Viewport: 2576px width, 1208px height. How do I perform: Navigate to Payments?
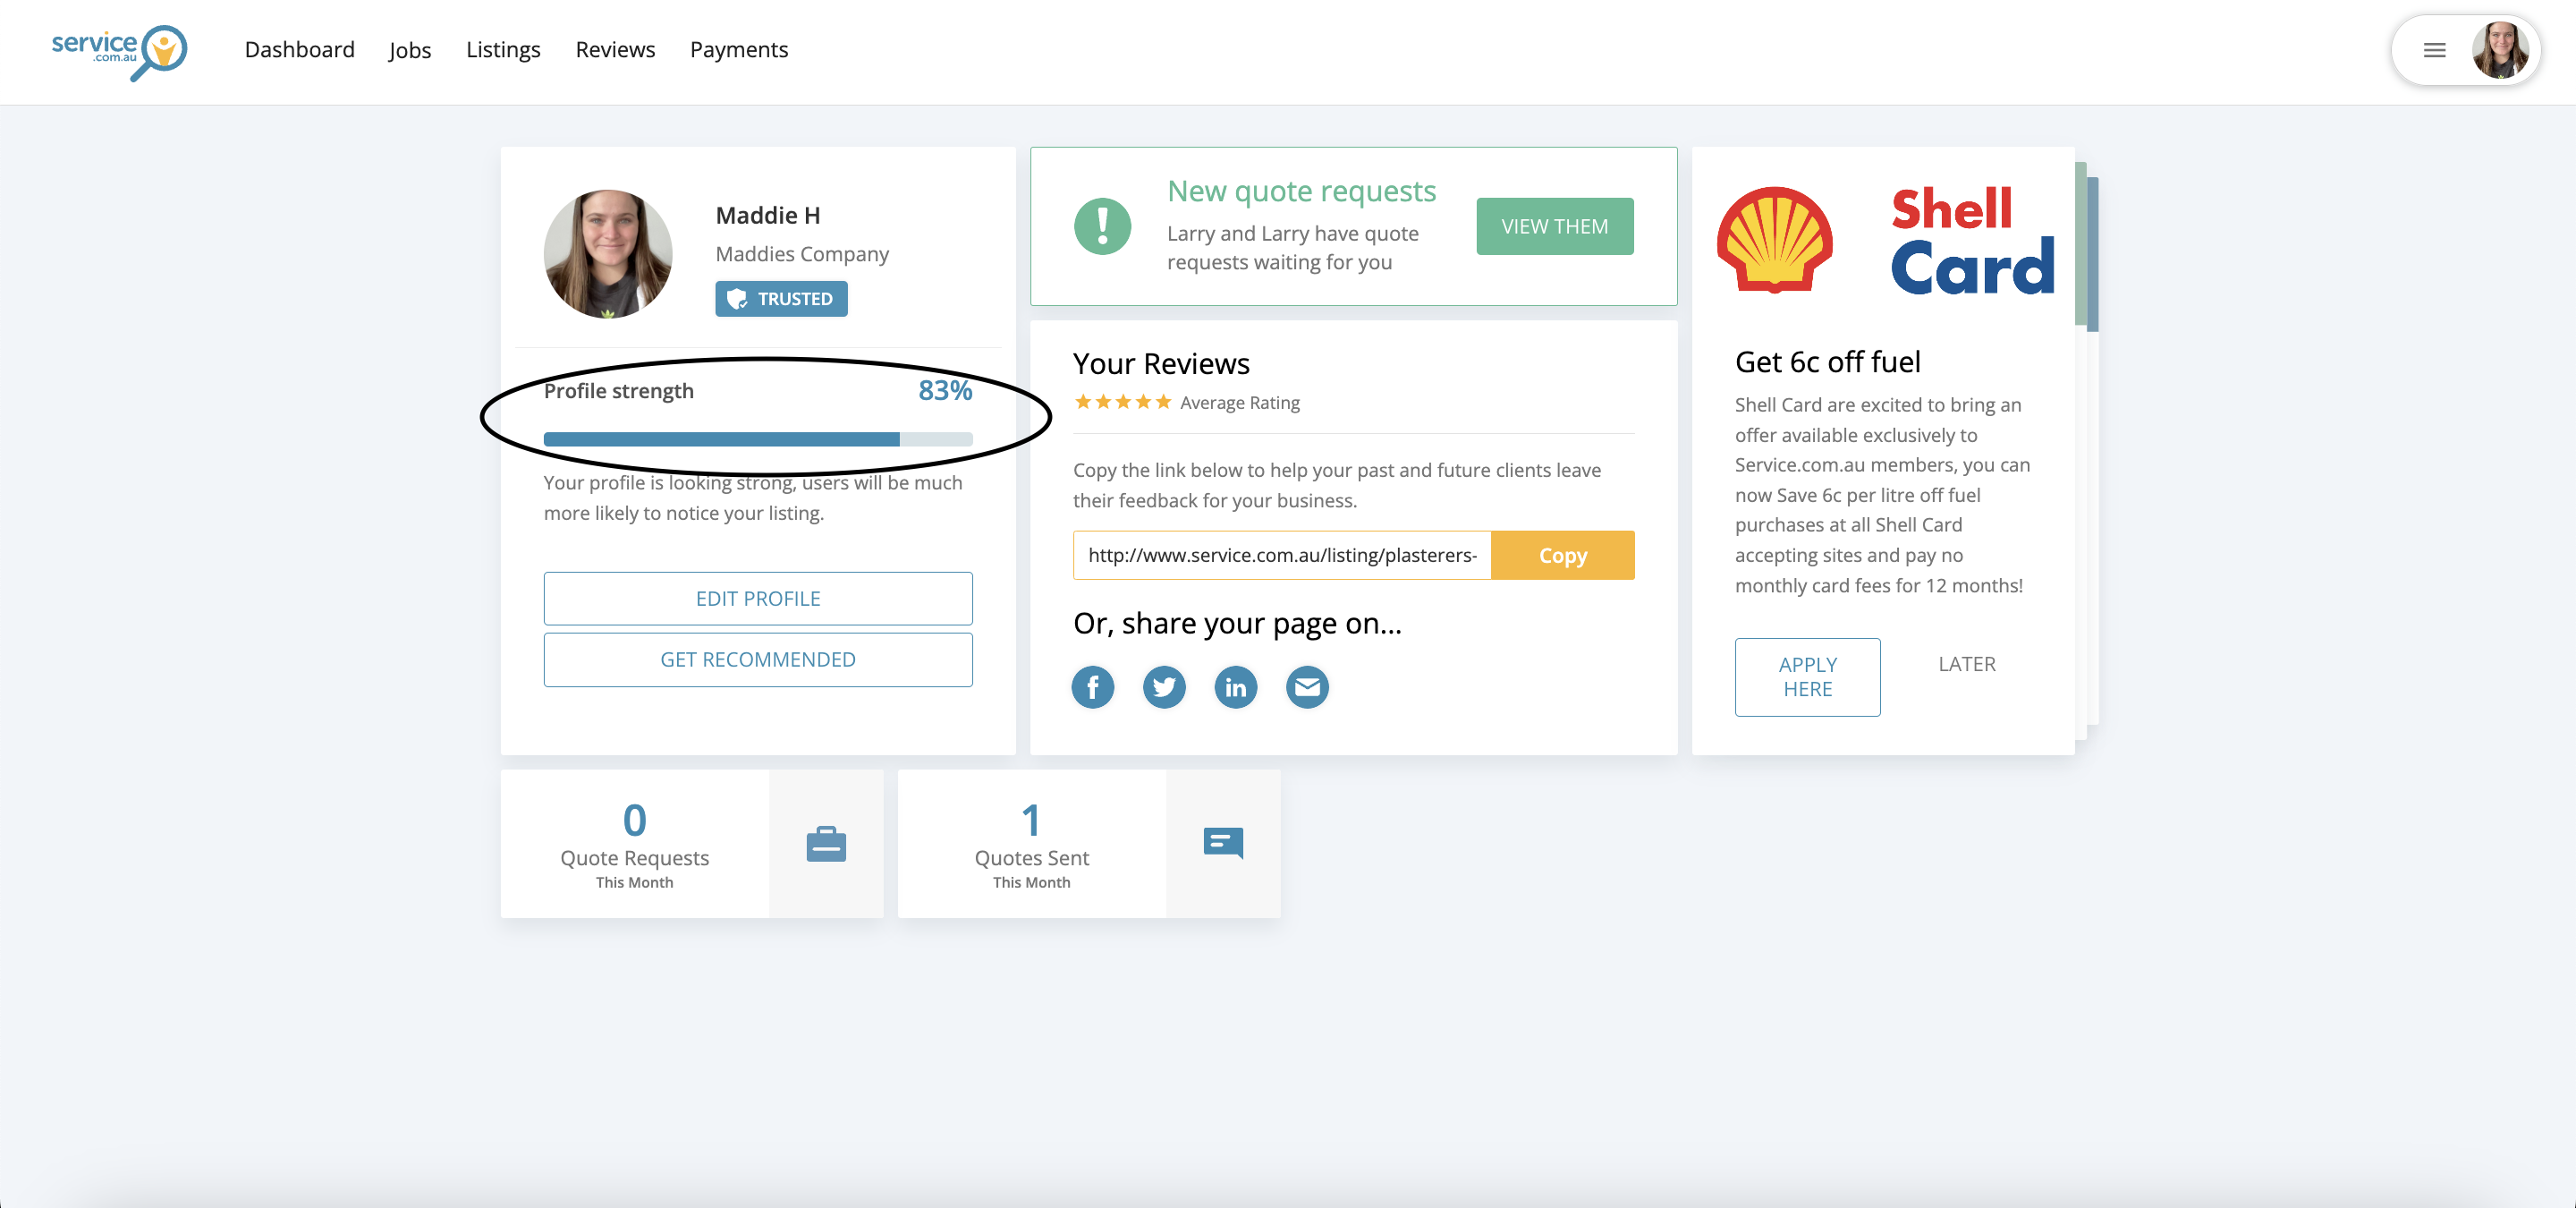(x=738, y=50)
